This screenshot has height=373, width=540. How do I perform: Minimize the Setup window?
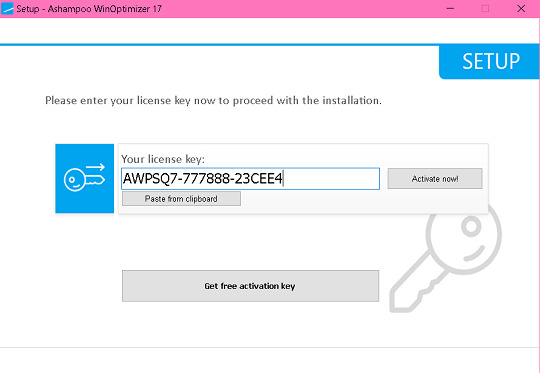click(x=450, y=9)
